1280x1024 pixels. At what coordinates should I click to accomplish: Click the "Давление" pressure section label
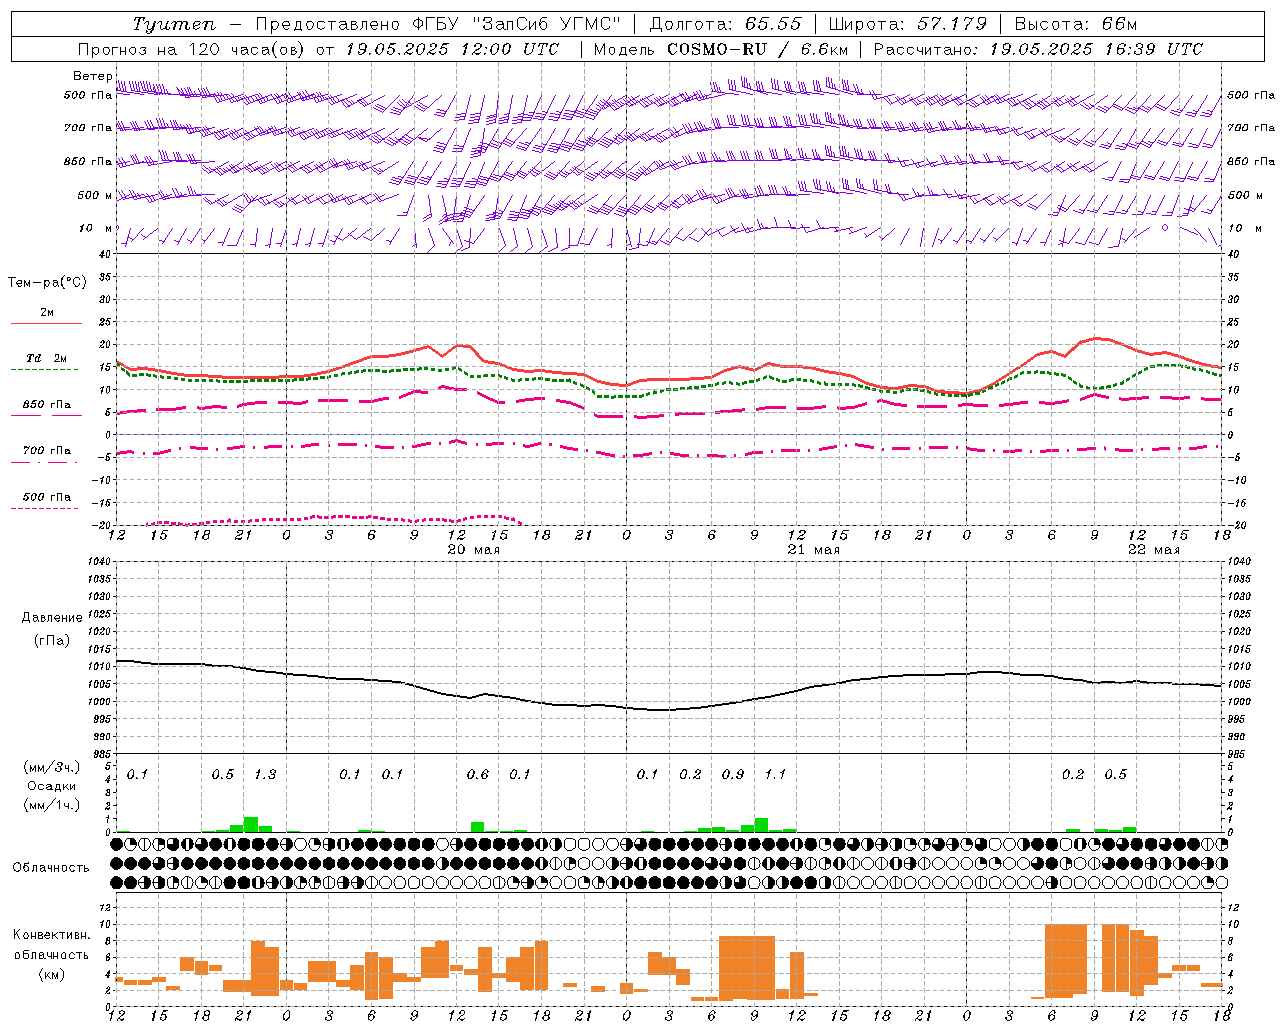[x=51, y=618]
